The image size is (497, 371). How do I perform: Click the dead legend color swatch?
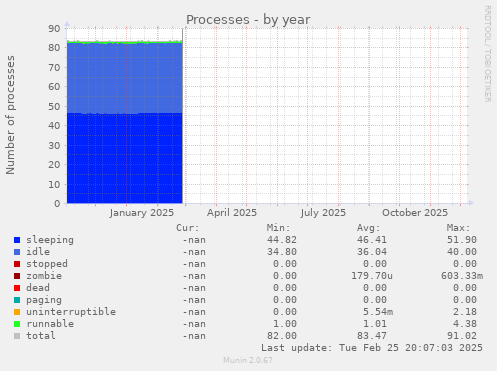coord(17,288)
